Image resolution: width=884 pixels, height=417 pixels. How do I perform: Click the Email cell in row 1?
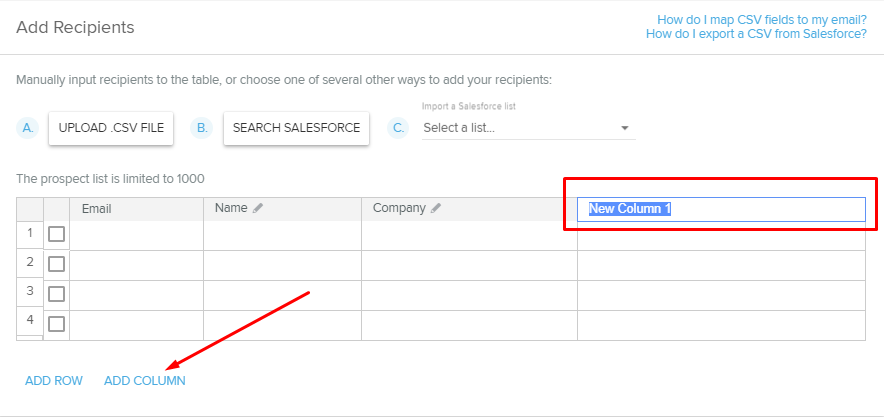(x=136, y=236)
